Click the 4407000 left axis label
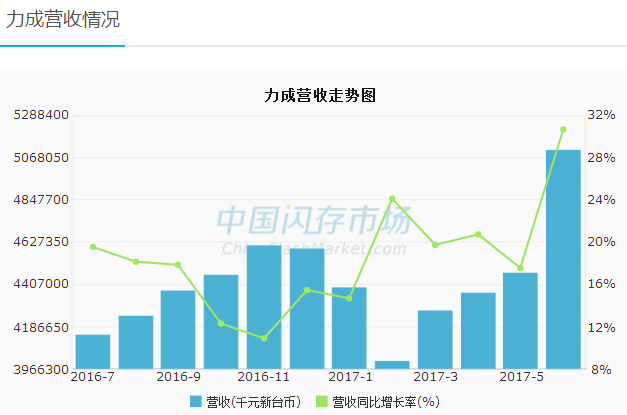The width and height of the screenshot is (627, 415). coord(41,284)
